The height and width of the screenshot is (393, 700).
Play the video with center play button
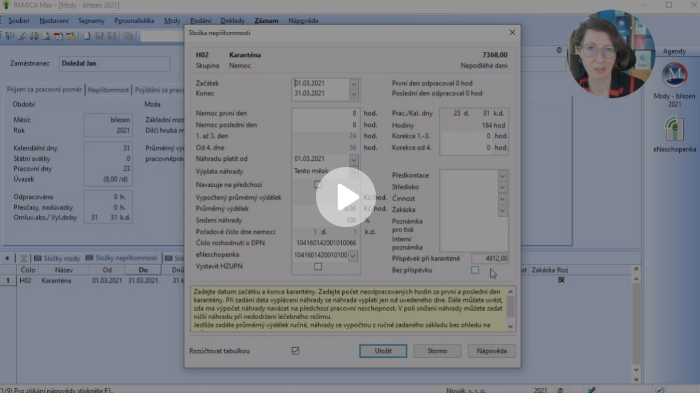(346, 197)
